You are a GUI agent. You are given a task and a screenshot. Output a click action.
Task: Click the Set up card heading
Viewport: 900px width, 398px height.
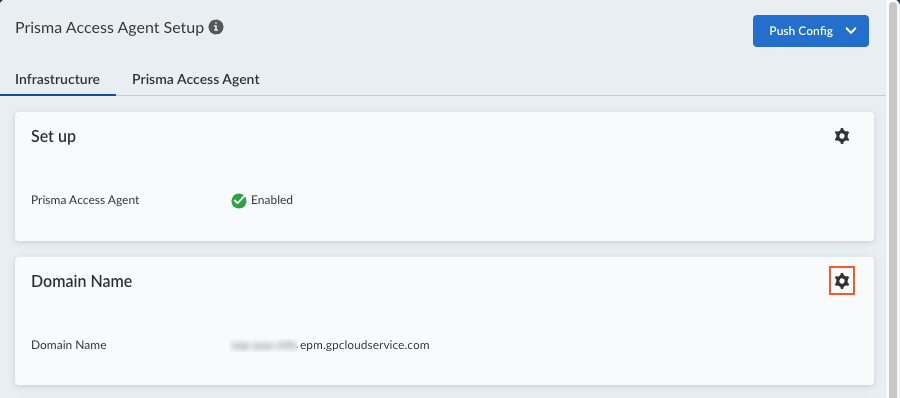(53, 137)
